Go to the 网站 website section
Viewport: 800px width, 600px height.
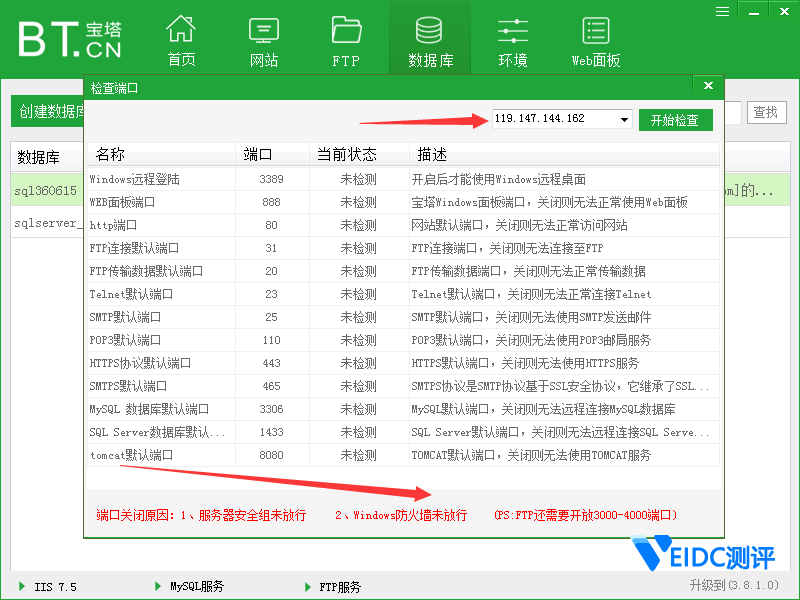click(x=264, y=41)
